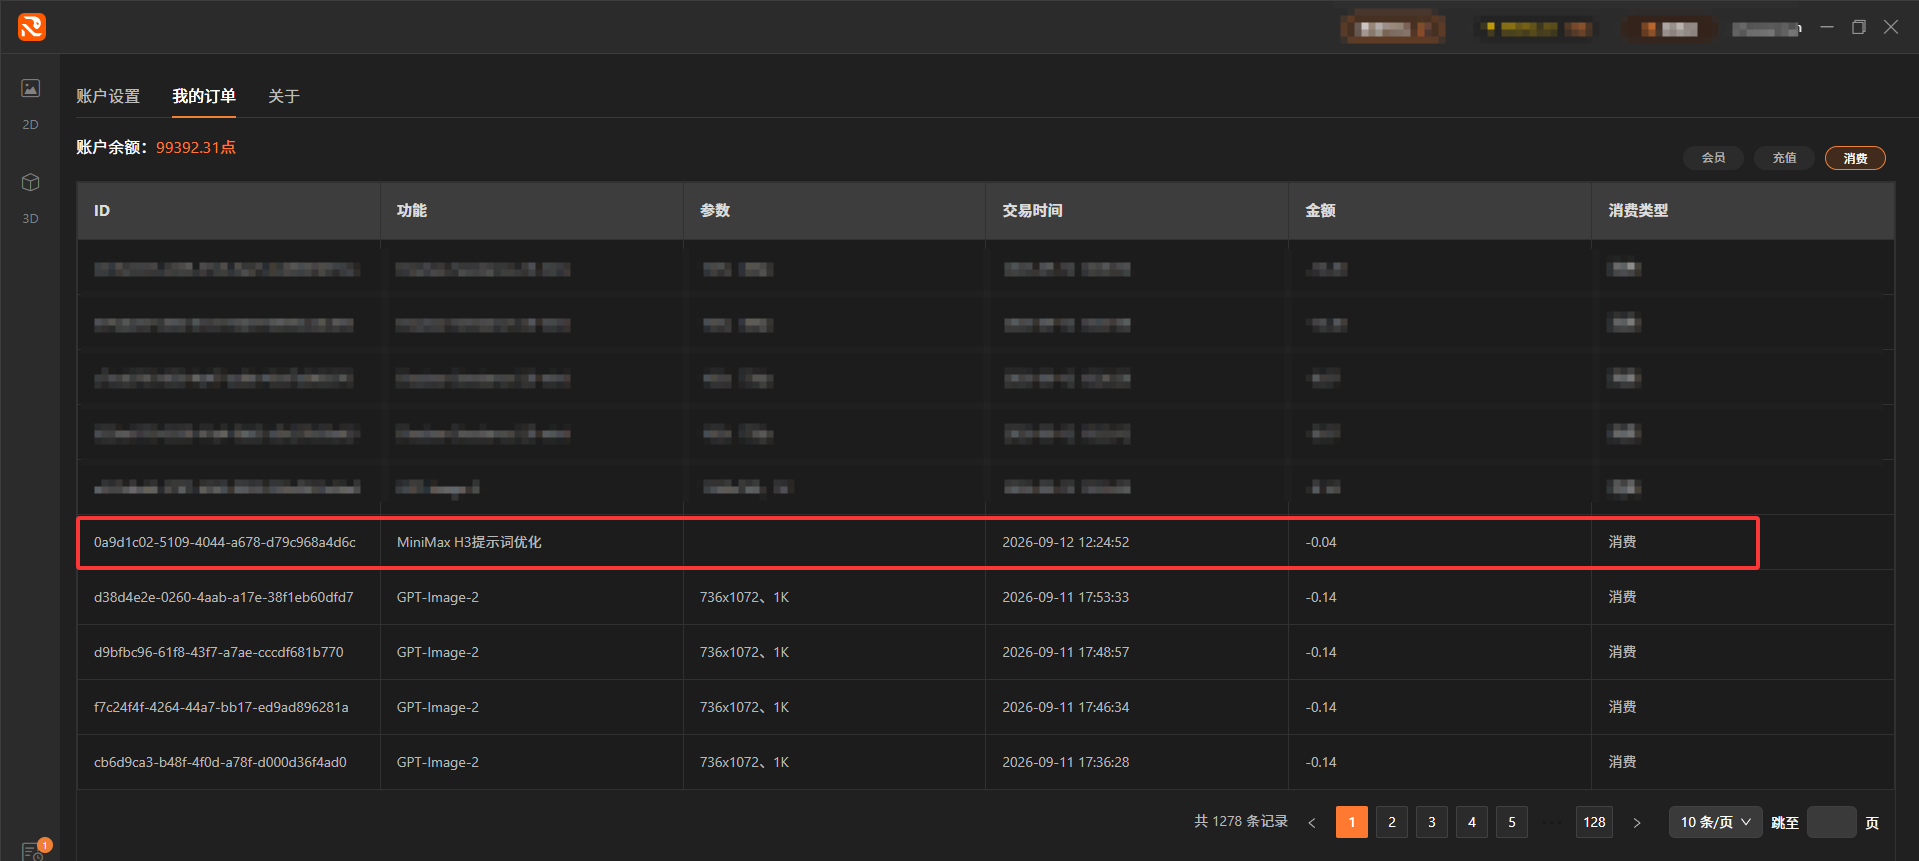
Task: Click the 参数 column header
Action: point(835,210)
